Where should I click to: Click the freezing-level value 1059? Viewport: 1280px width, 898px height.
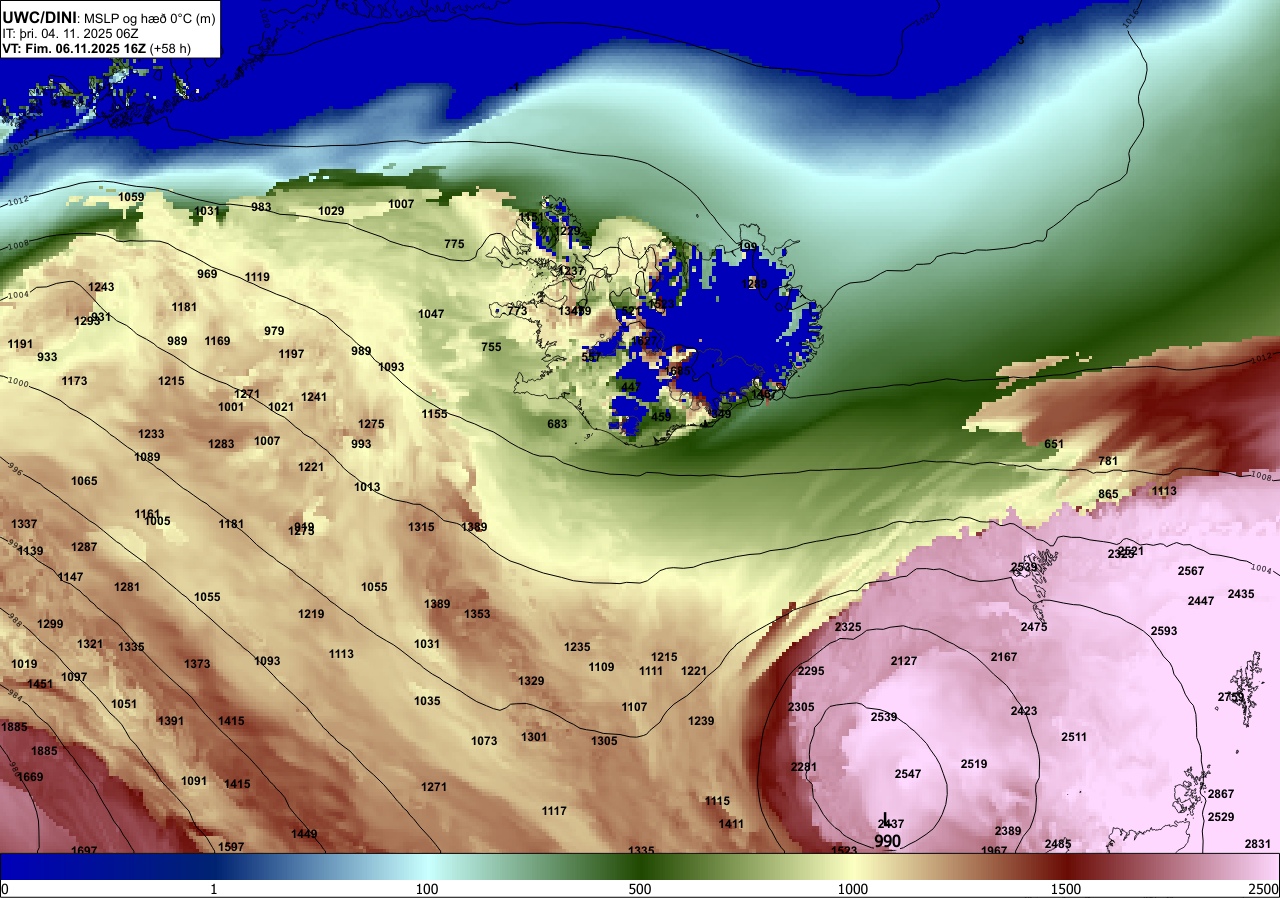click(x=131, y=197)
